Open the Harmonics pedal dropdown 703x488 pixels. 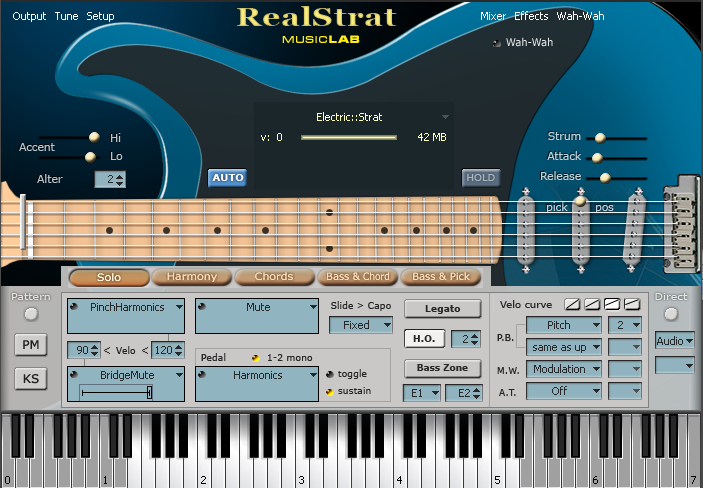click(313, 375)
